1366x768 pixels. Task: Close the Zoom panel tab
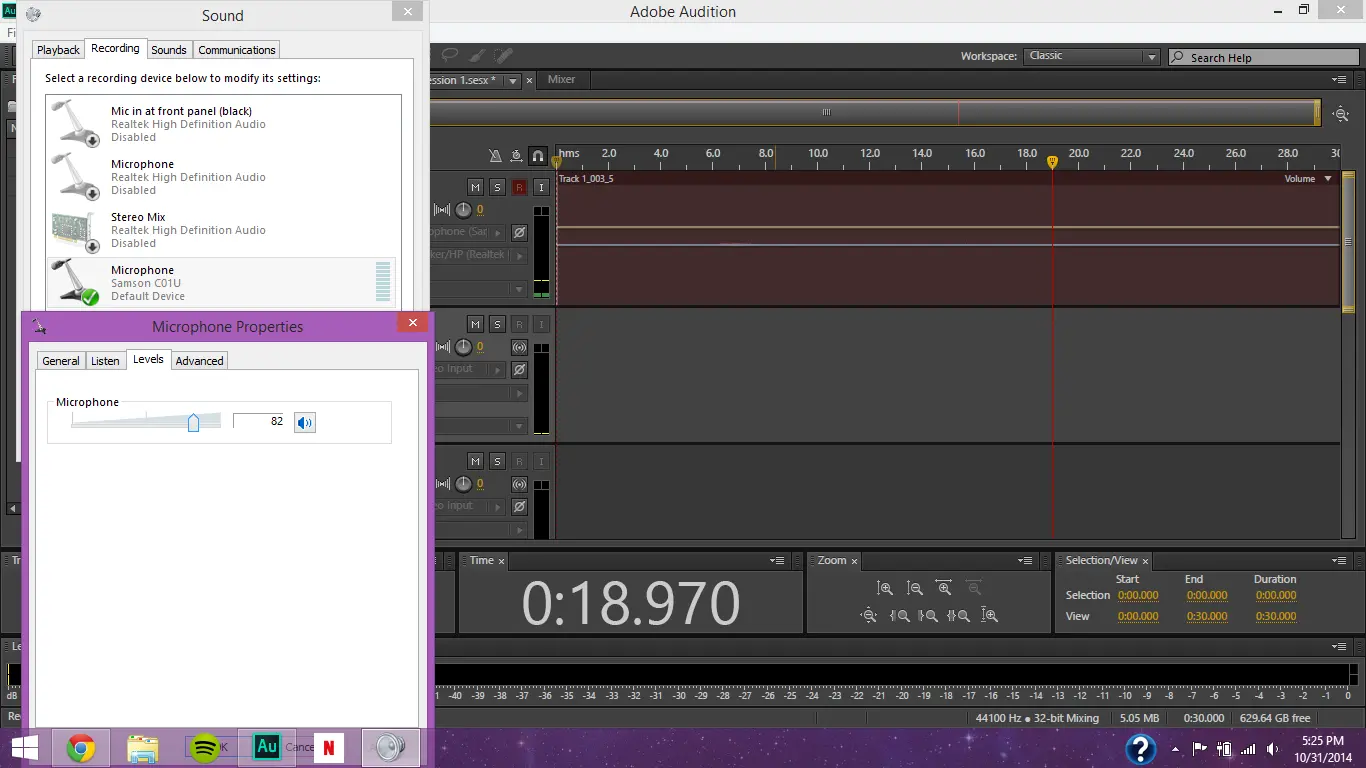(x=854, y=561)
